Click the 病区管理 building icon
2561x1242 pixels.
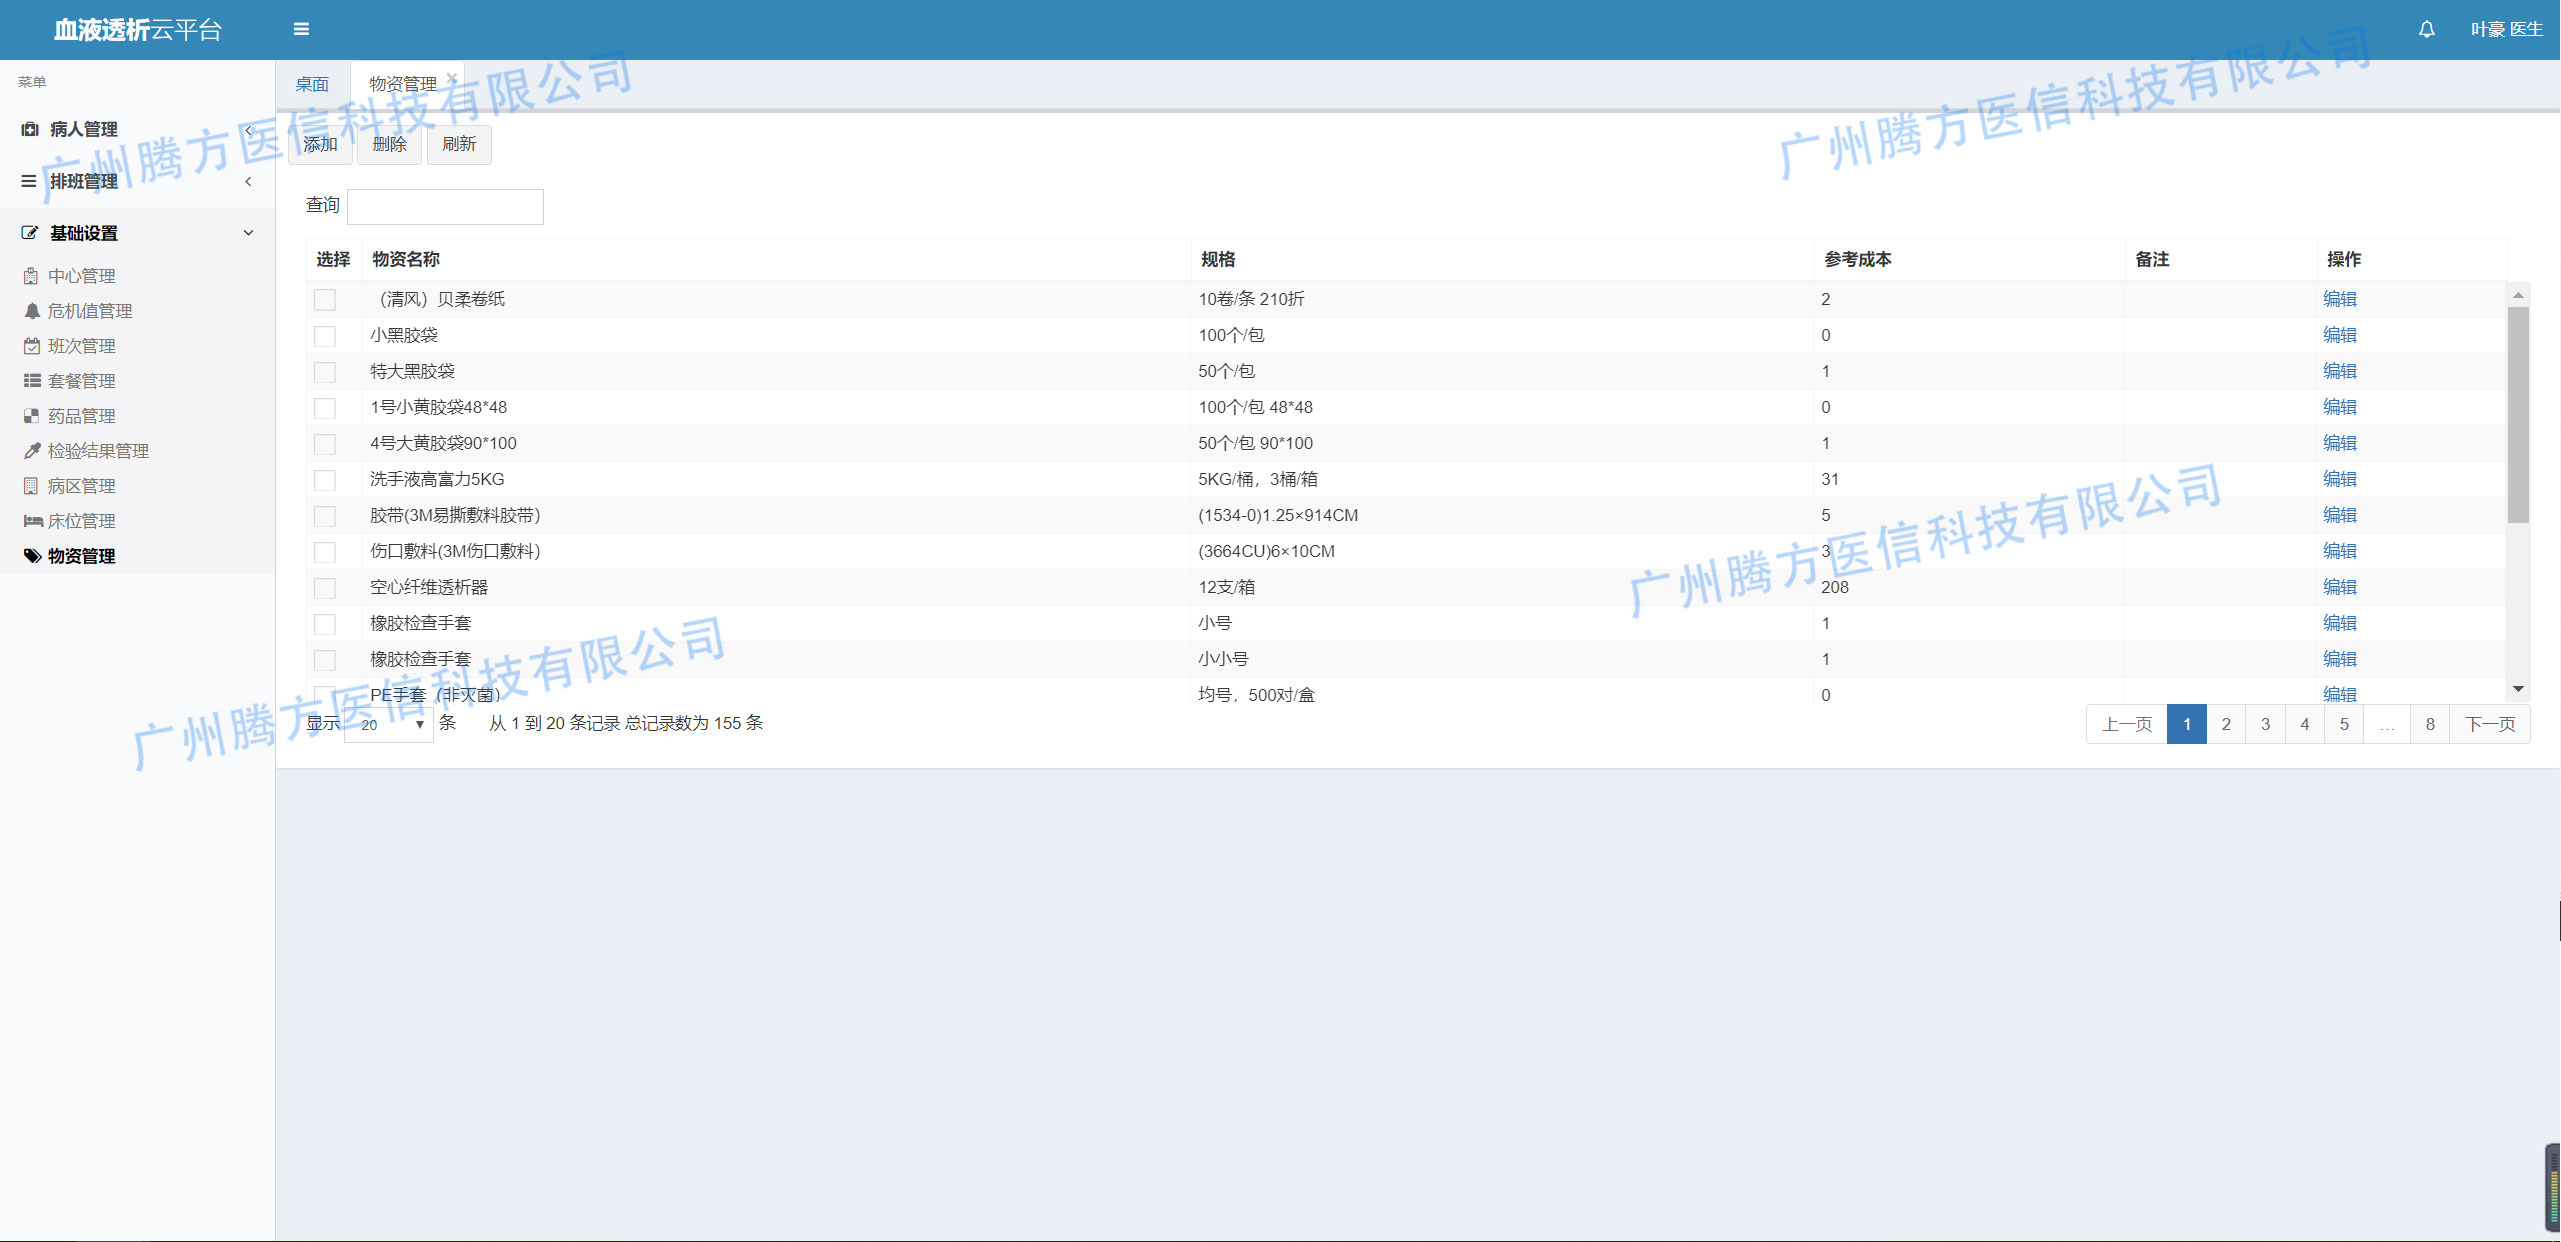click(x=31, y=486)
